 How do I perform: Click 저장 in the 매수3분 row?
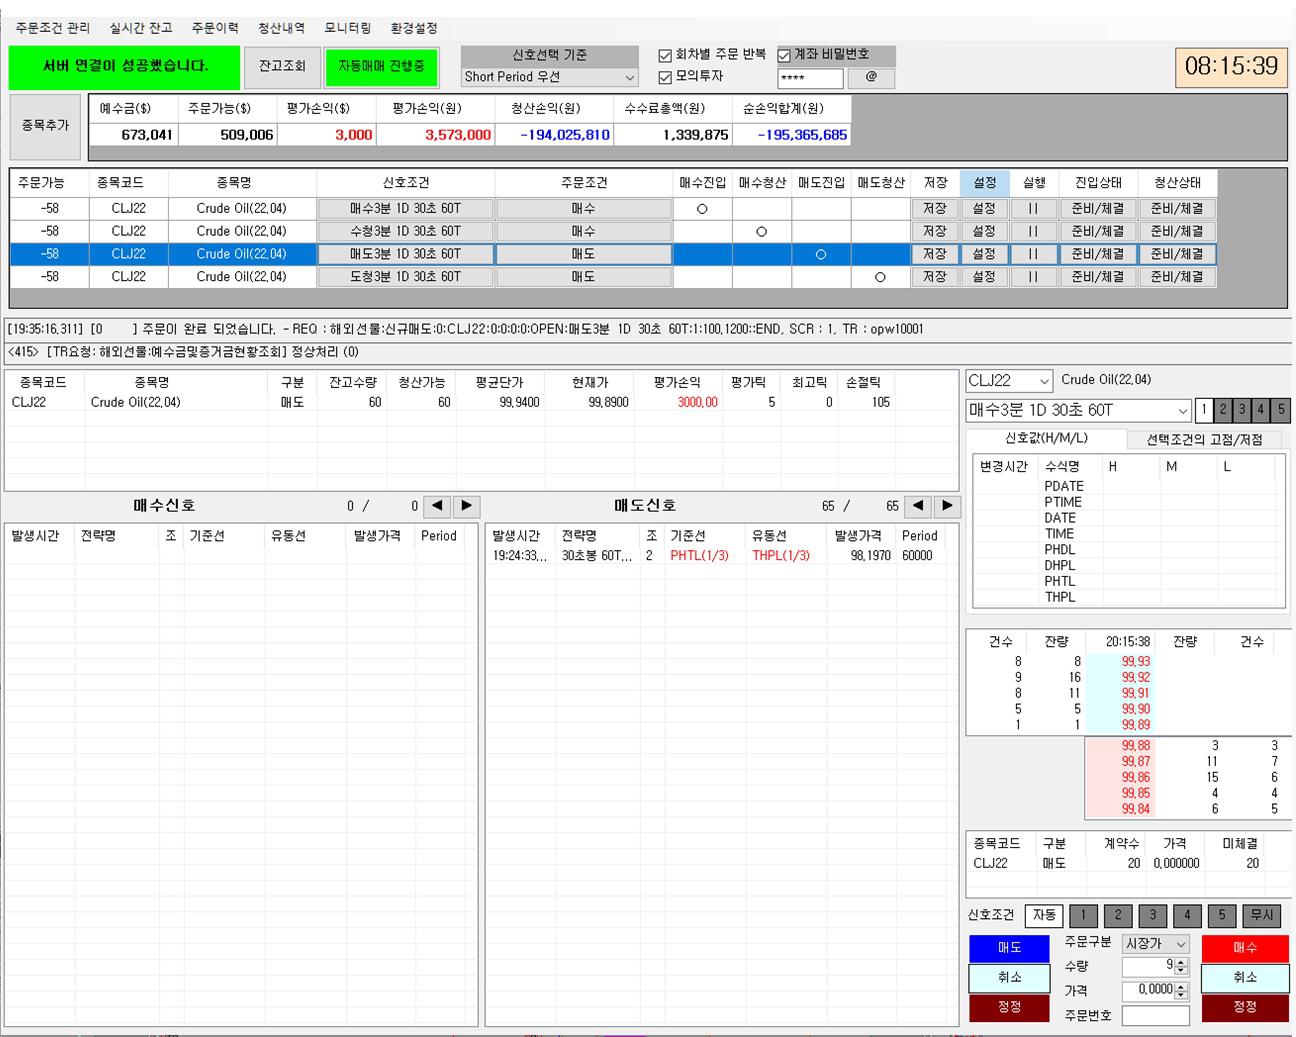coord(935,209)
